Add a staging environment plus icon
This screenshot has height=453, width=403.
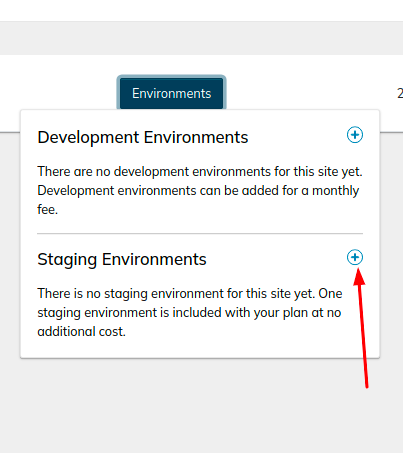pos(355,257)
